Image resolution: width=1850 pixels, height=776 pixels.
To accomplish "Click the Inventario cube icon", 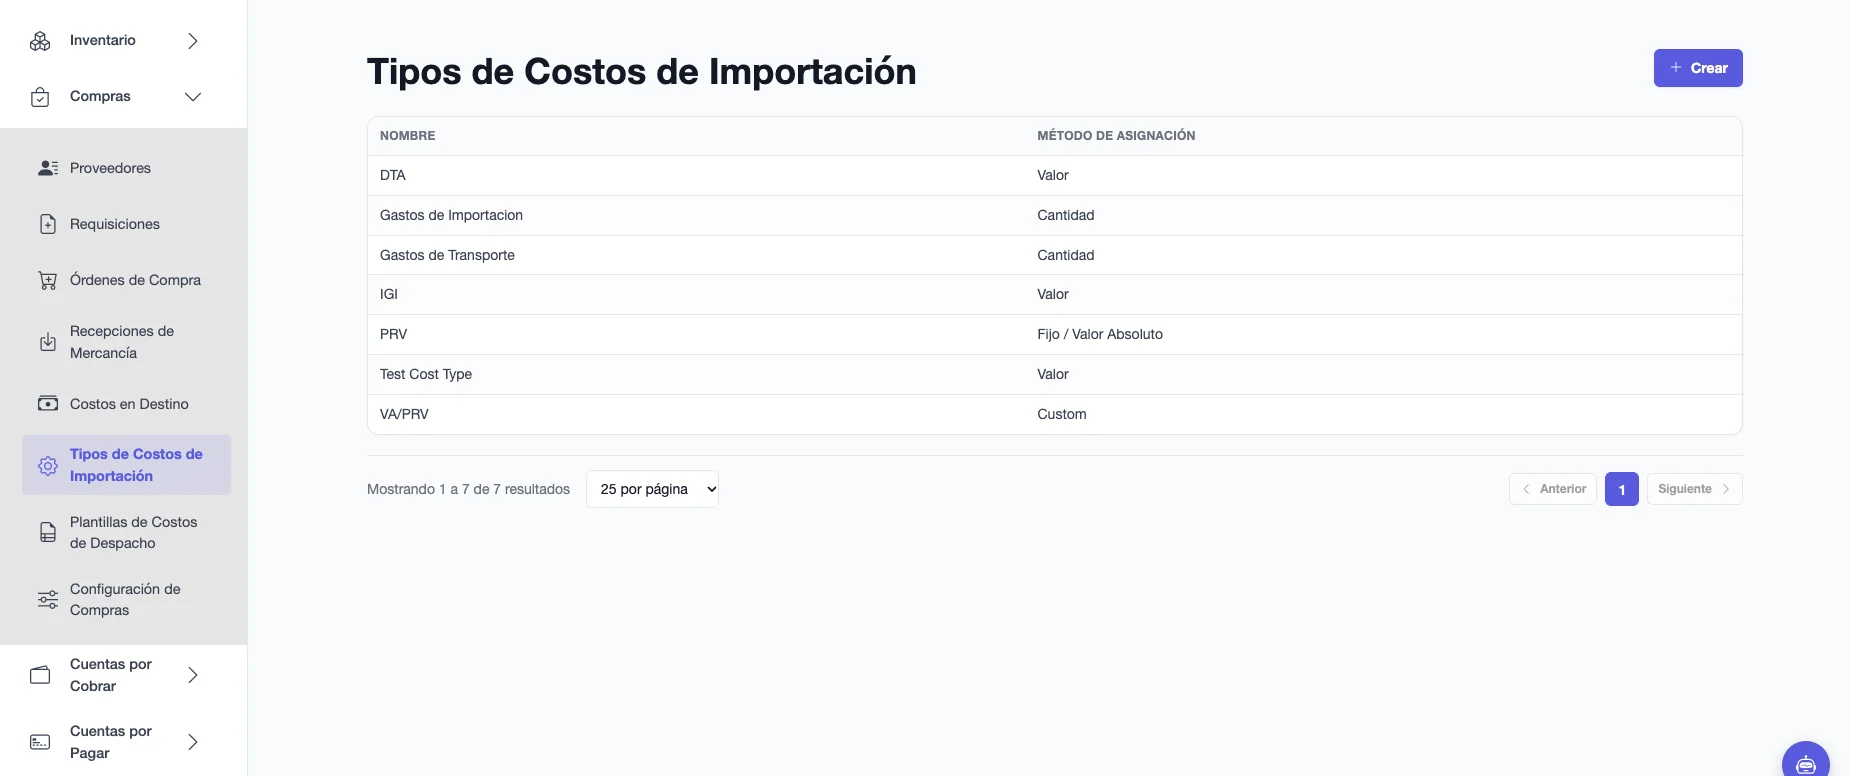I will 40,41.
